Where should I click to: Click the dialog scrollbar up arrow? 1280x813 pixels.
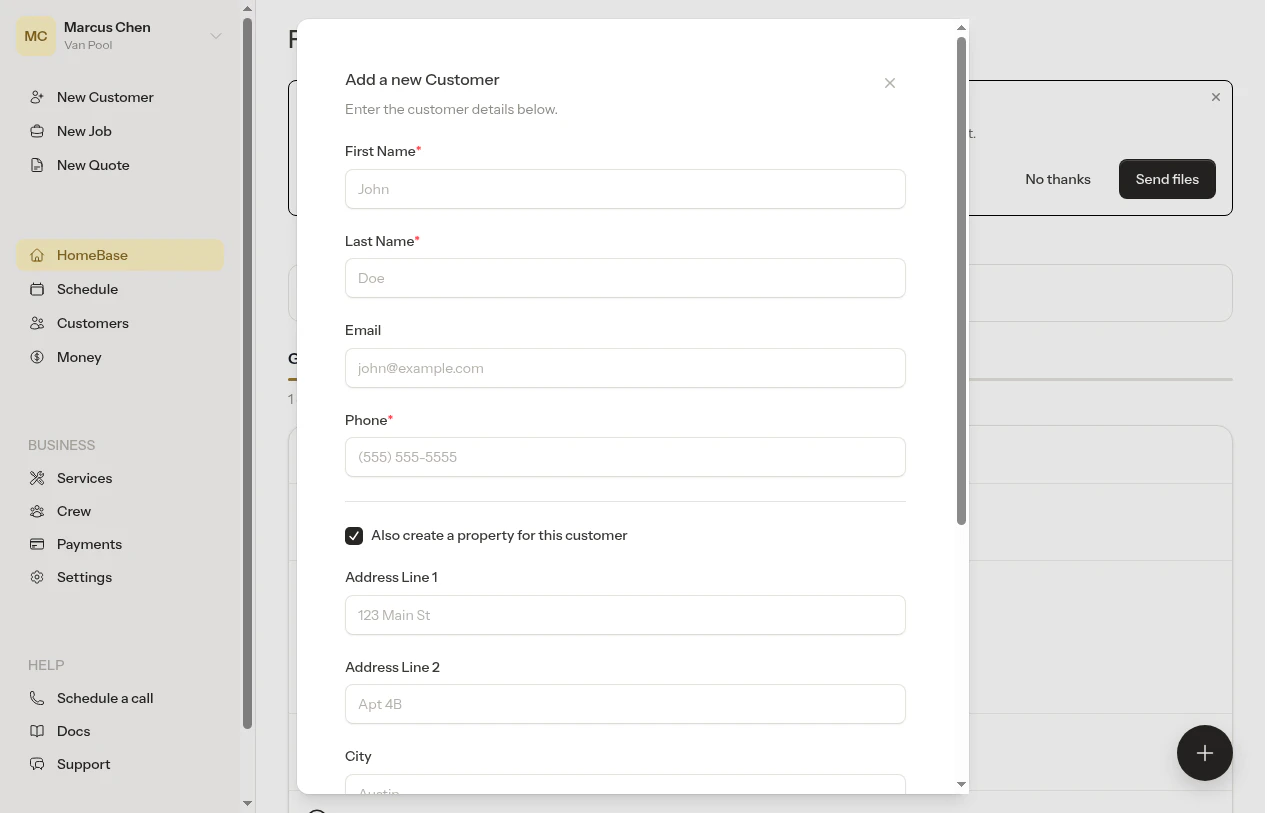[962, 28]
